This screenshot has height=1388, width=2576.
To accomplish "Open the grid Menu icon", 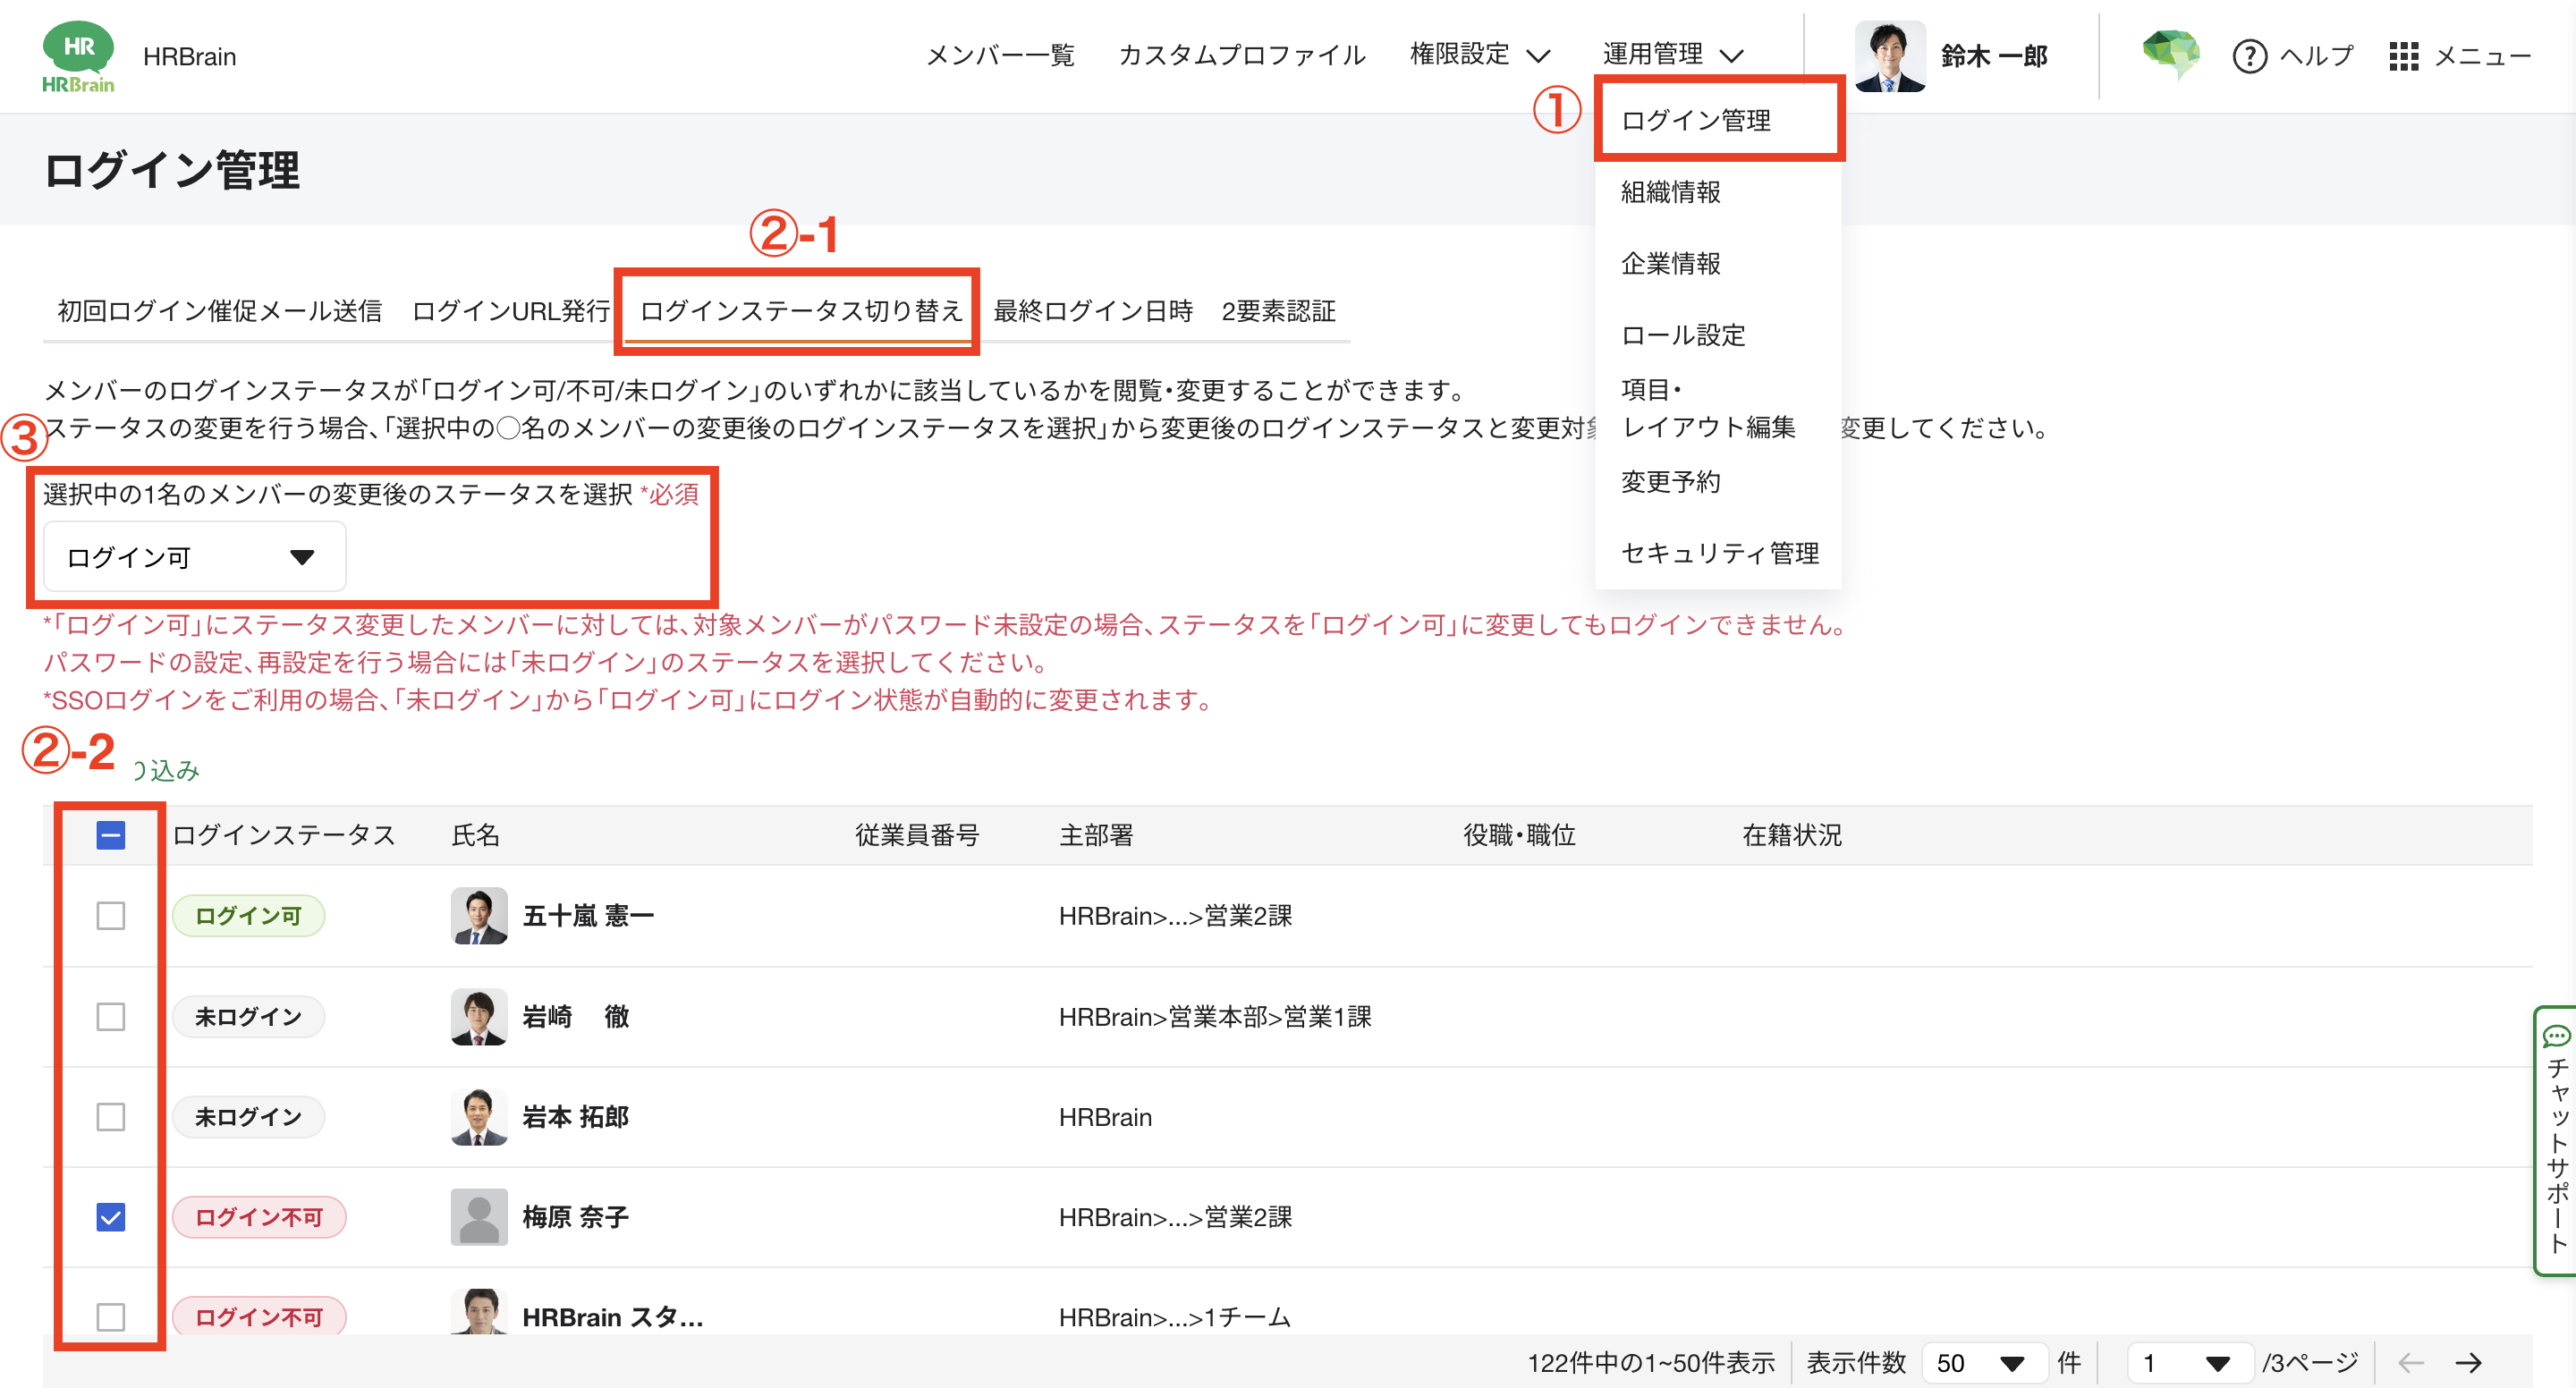I will click(2403, 56).
